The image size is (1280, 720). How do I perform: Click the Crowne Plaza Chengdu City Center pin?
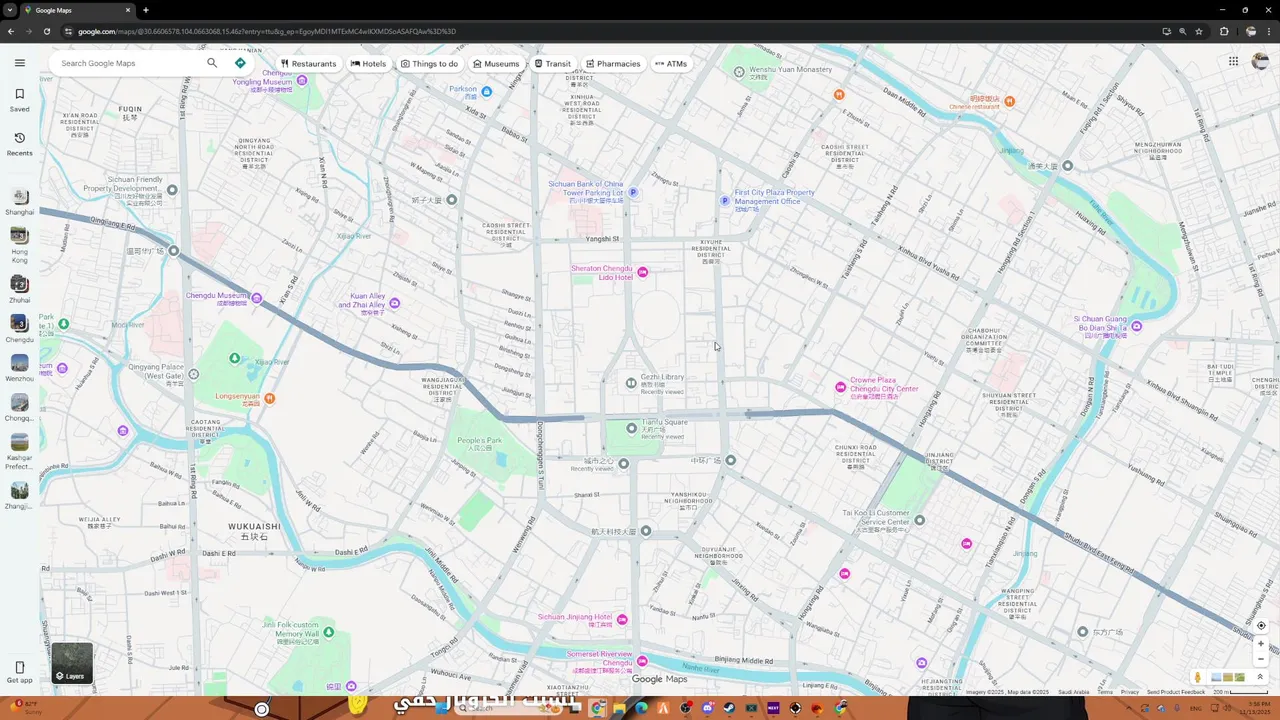pos(841,387)
